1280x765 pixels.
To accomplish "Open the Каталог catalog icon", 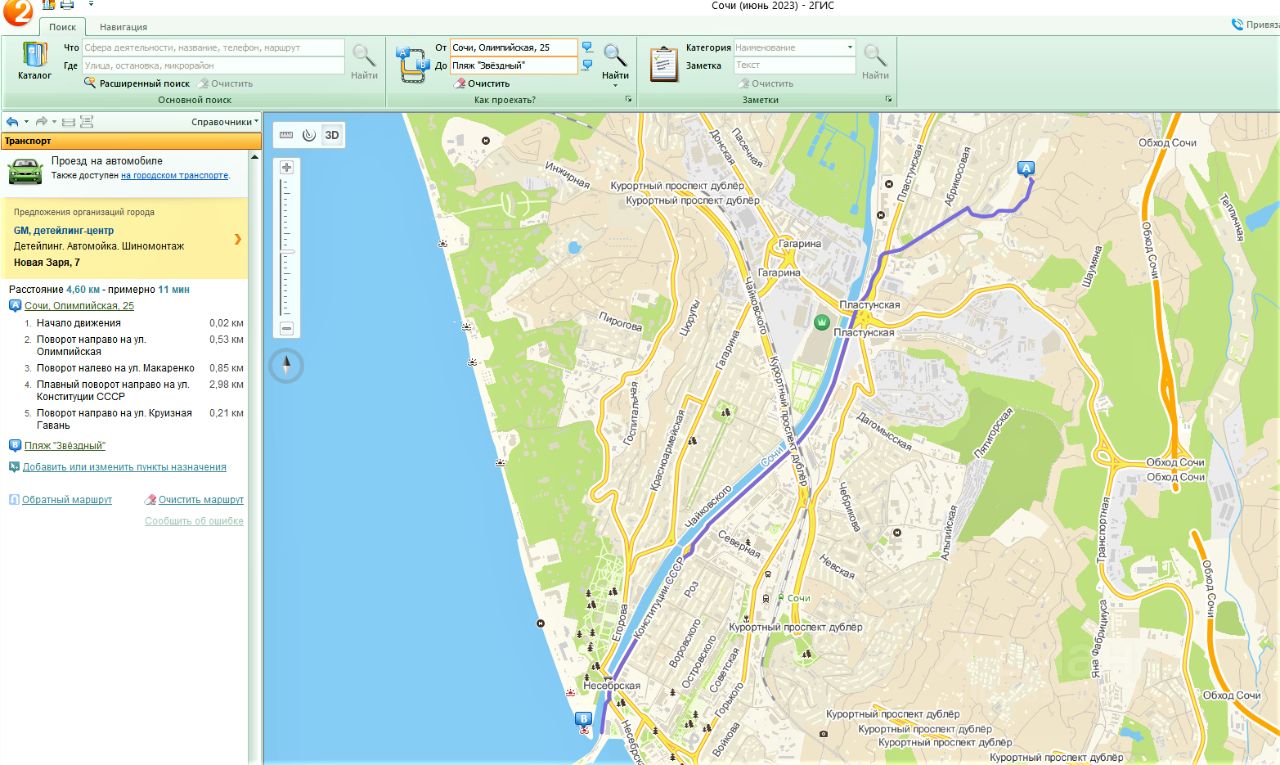I will [x=34, y=61].
